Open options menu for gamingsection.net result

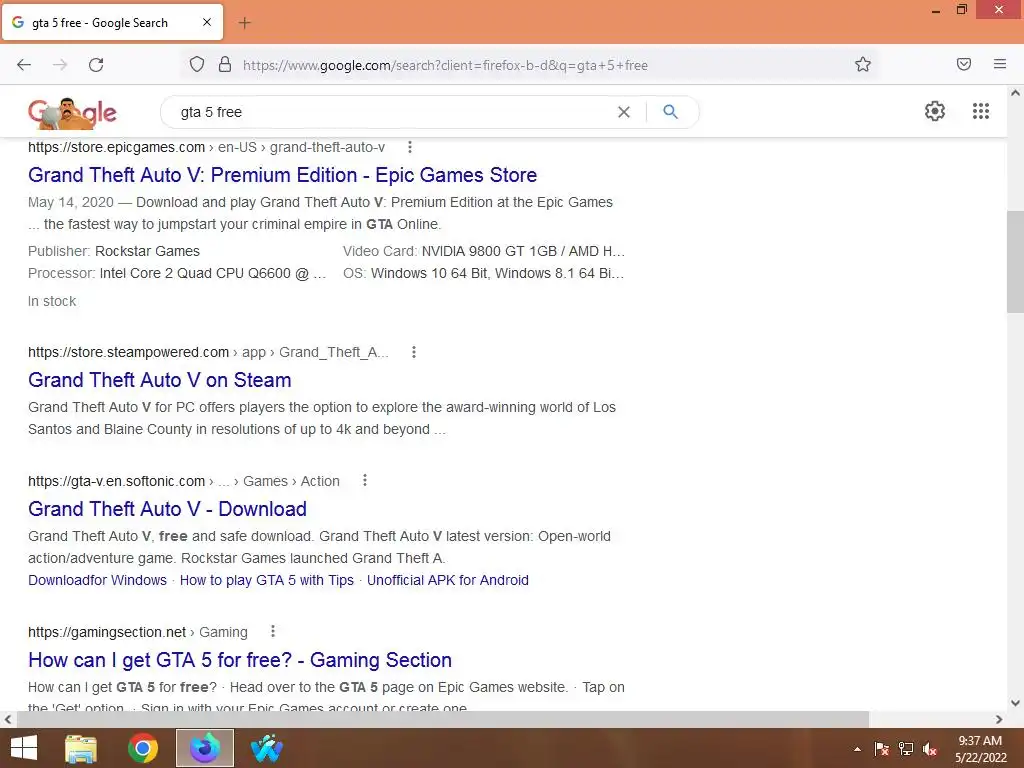(x=273, y=632)
